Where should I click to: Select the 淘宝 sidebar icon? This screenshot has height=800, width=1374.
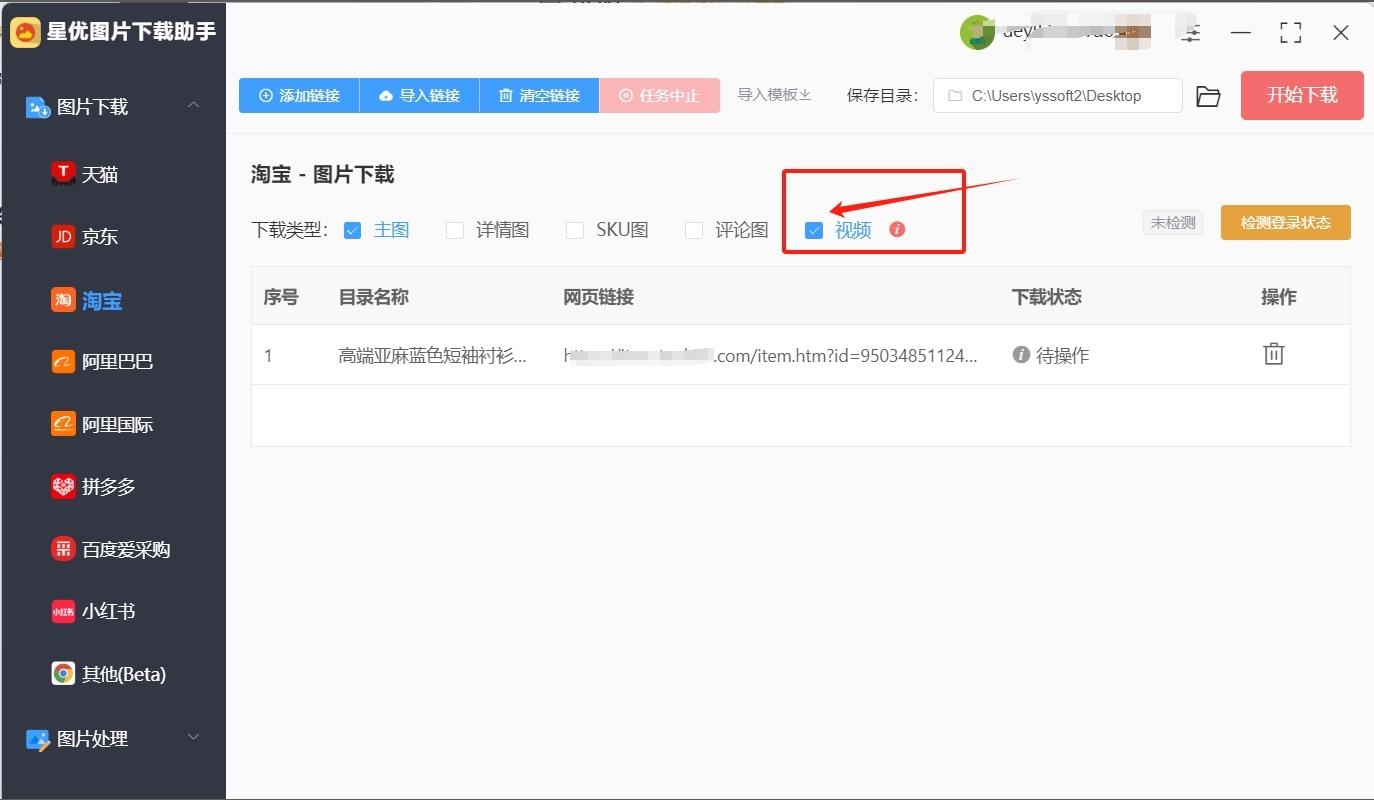tap(63, 300)
